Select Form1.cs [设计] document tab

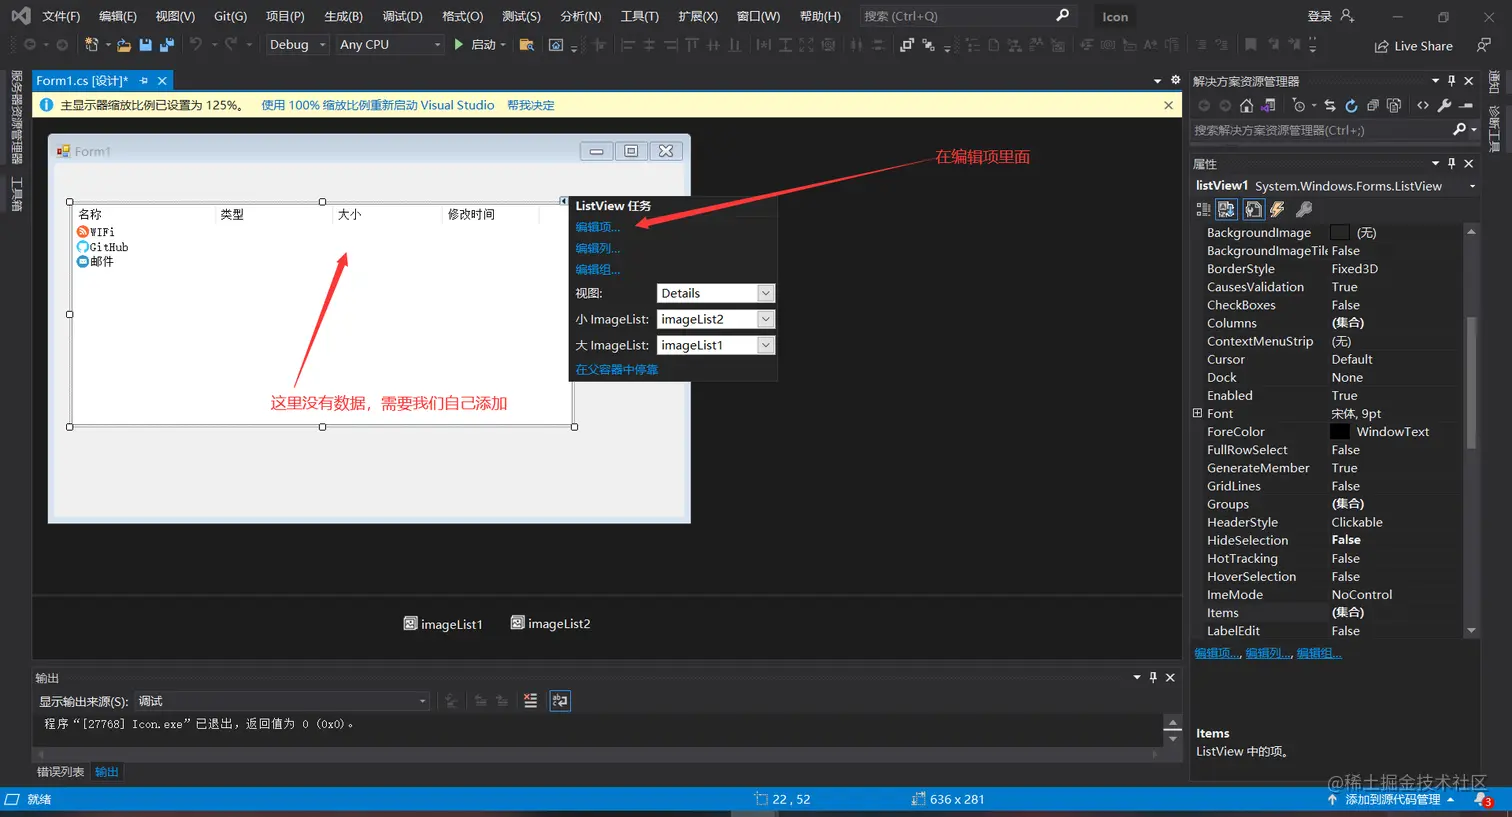[x=82, y=81]
